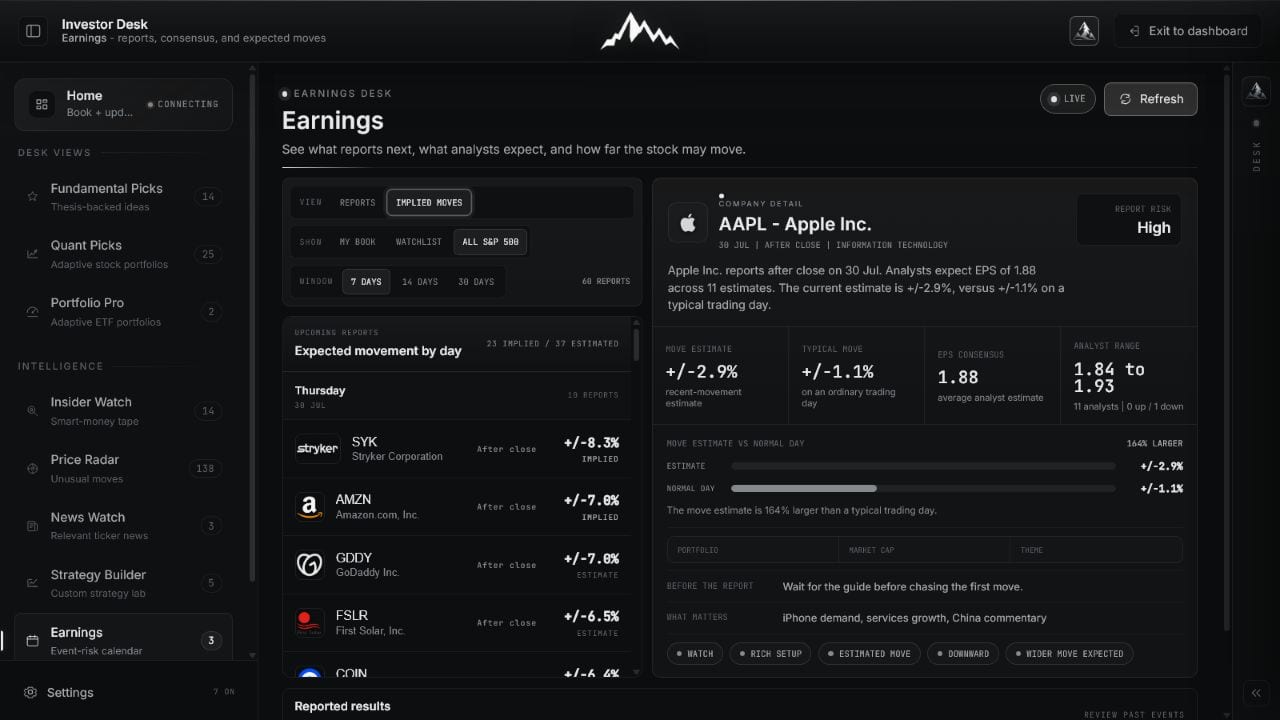This screenshot has width=1280, height=720.
Task: Open Strategy Builder from sidebar
Action: tap(123, 583)
